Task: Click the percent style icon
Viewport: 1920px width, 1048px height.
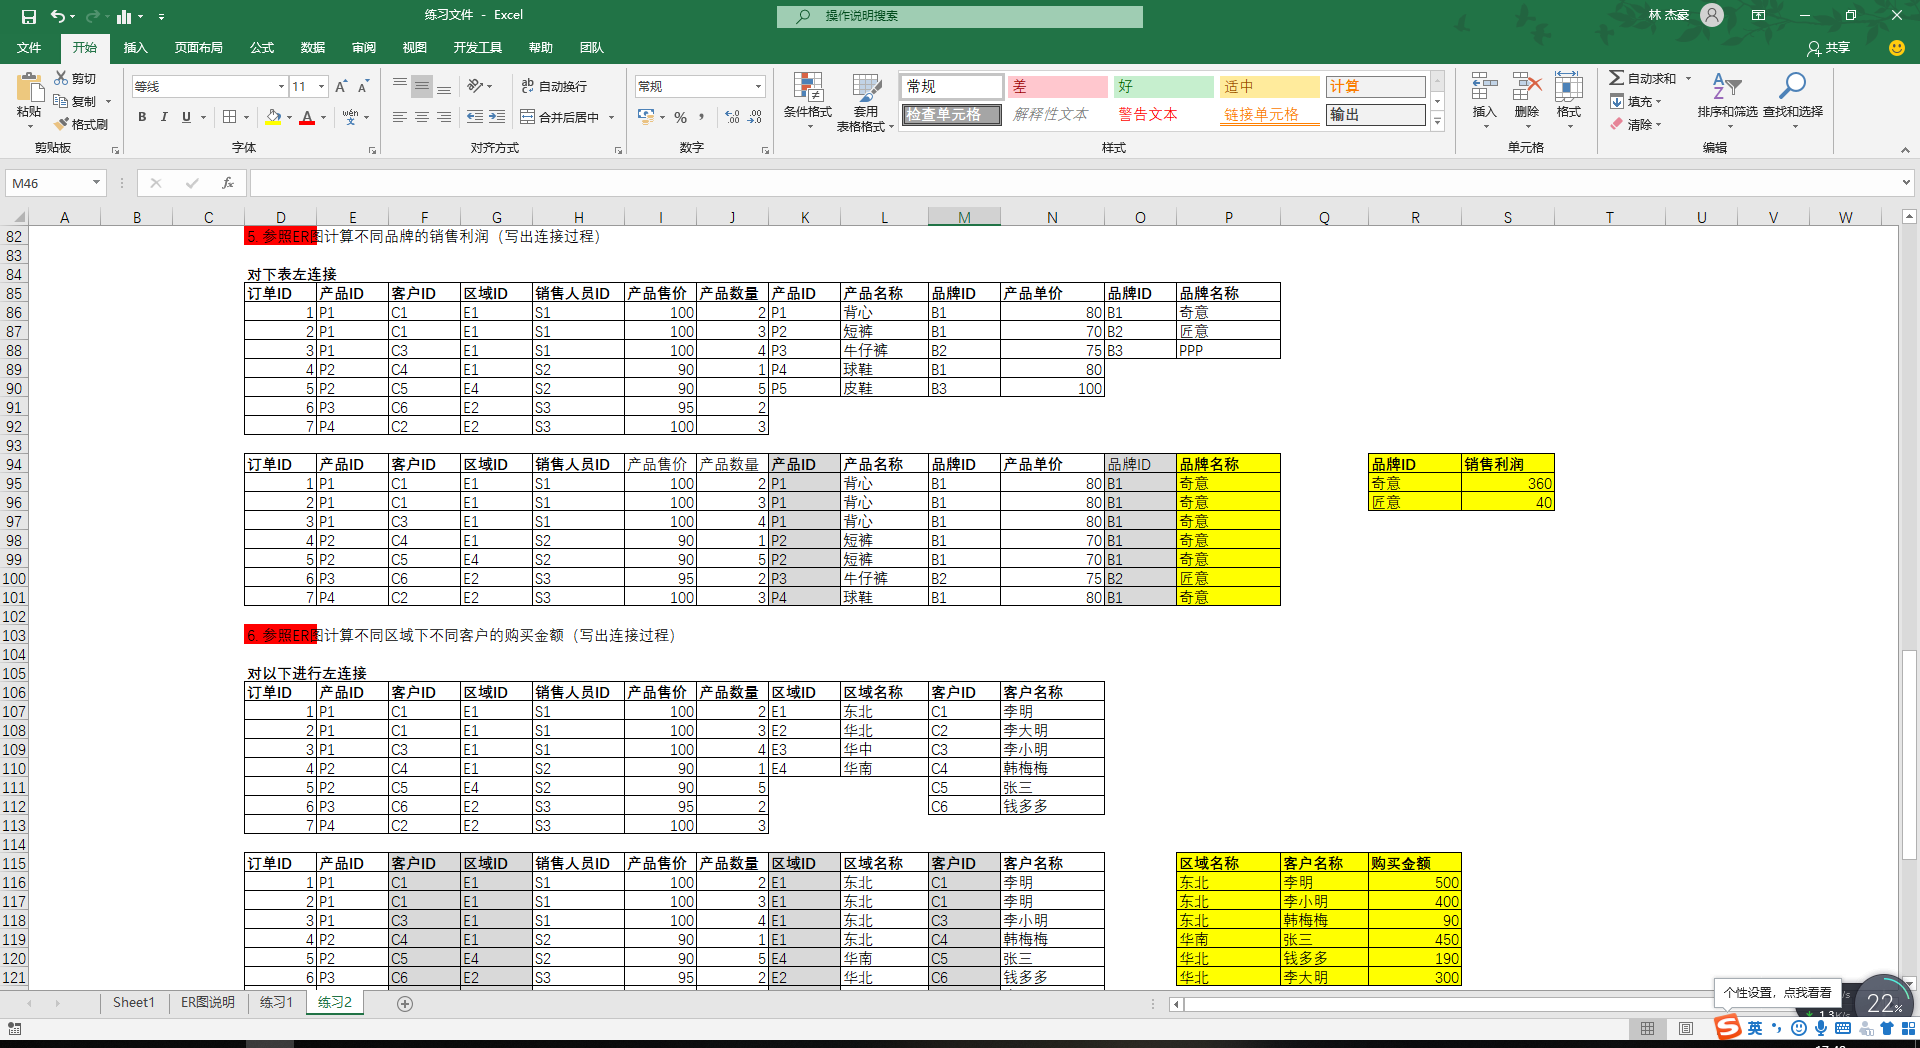Action: click(681, 117)
